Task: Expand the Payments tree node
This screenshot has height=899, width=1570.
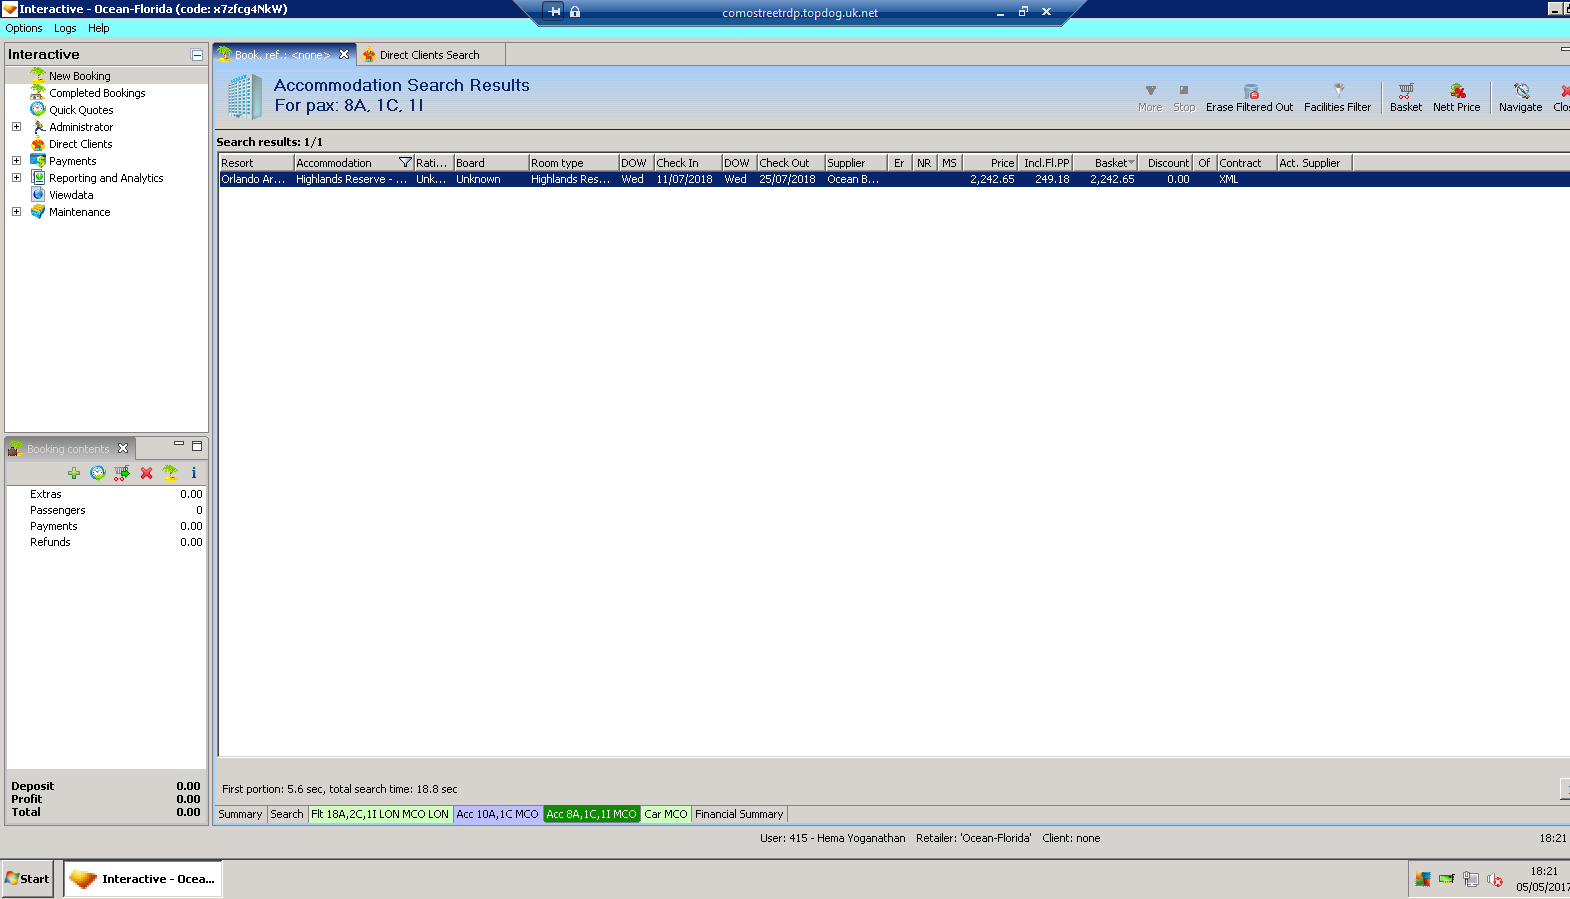Action: (16, 161)
